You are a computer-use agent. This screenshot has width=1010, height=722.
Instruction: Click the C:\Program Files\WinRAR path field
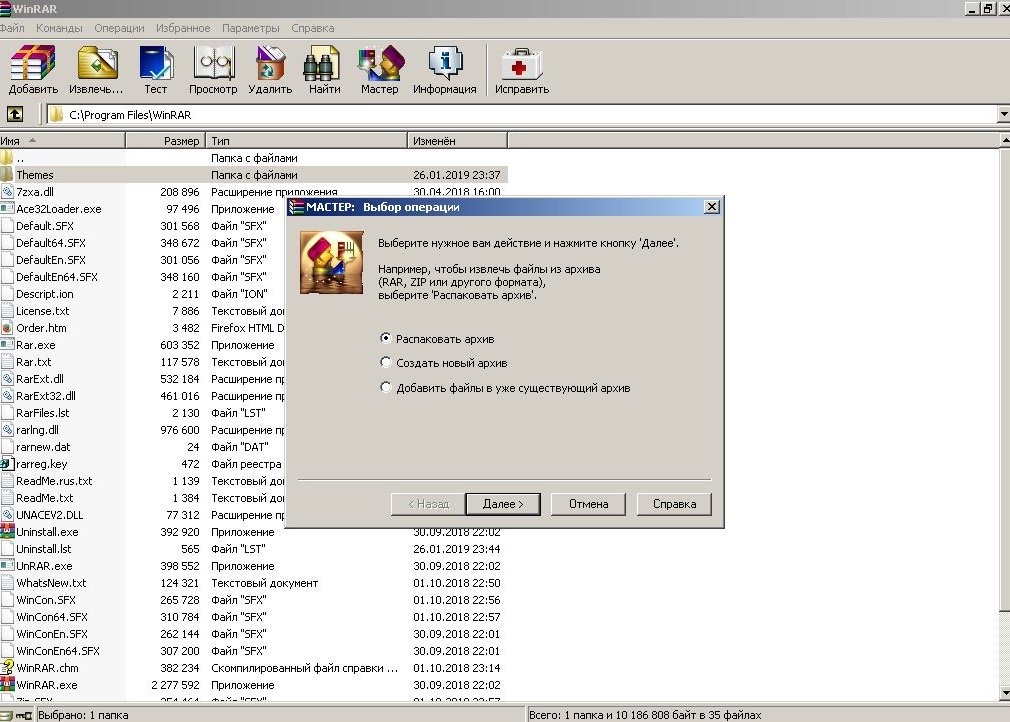(x=522, y=115)
